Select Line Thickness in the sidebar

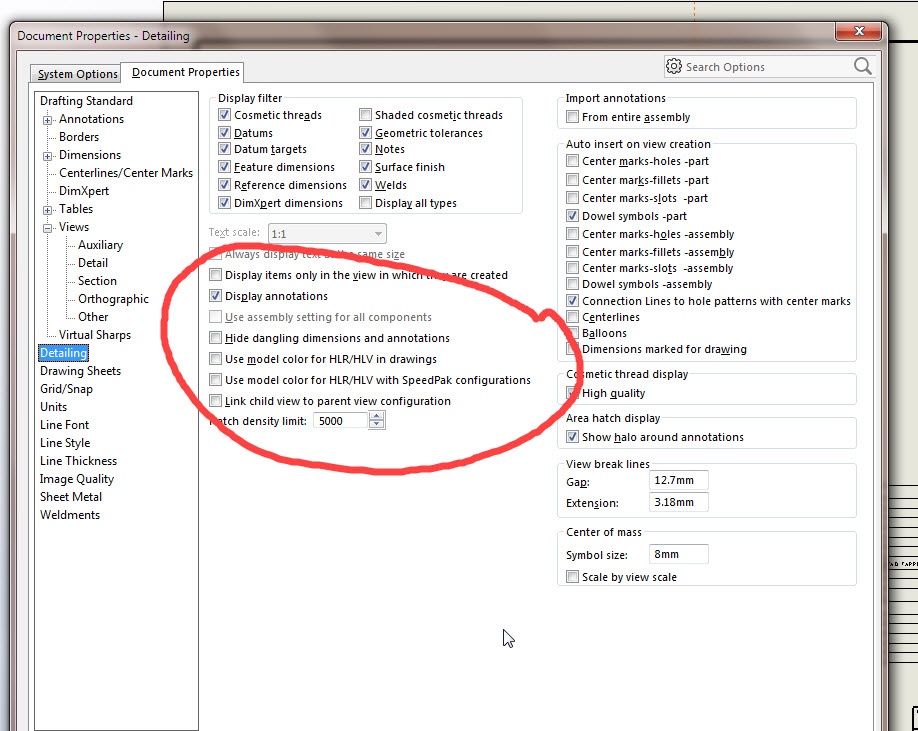[x=78, y=461]
